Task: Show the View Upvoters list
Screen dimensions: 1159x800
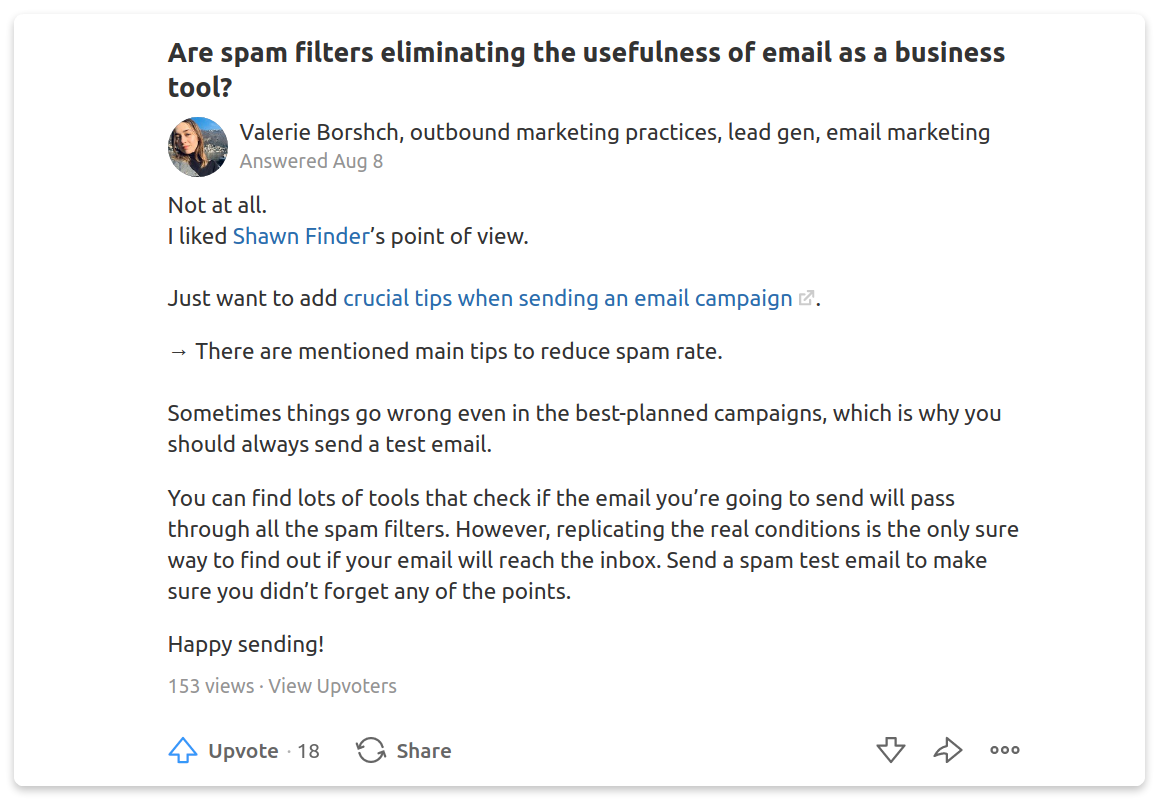Action: [333, 686]
